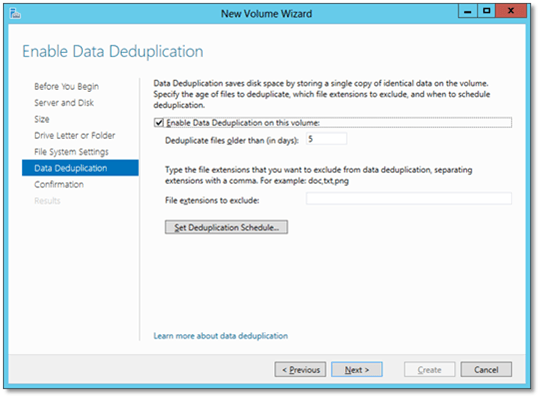The height and width of the screenshot is (398, 540).
Task: Select Before You Begin step
Action: pyautogui.click(x=66, y=86)
